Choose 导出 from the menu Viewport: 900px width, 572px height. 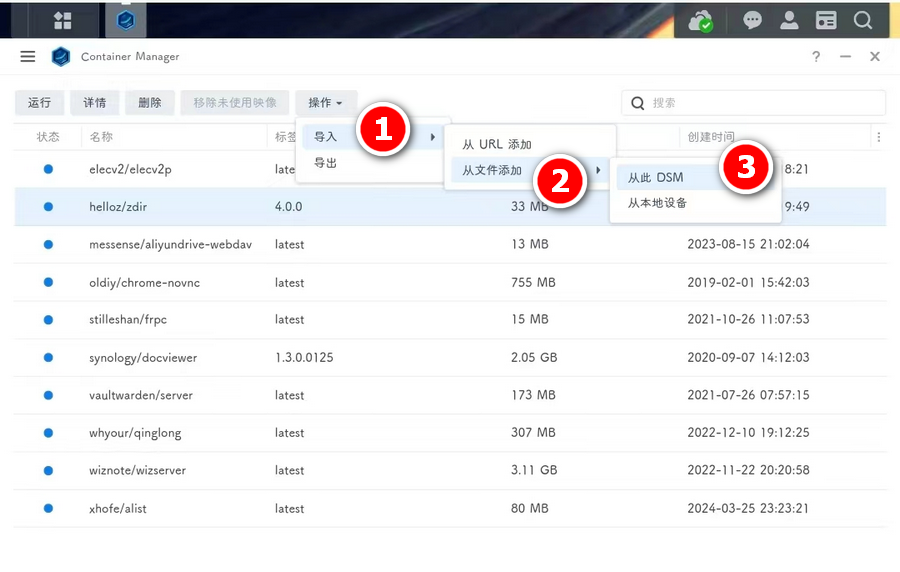point(325,163)
